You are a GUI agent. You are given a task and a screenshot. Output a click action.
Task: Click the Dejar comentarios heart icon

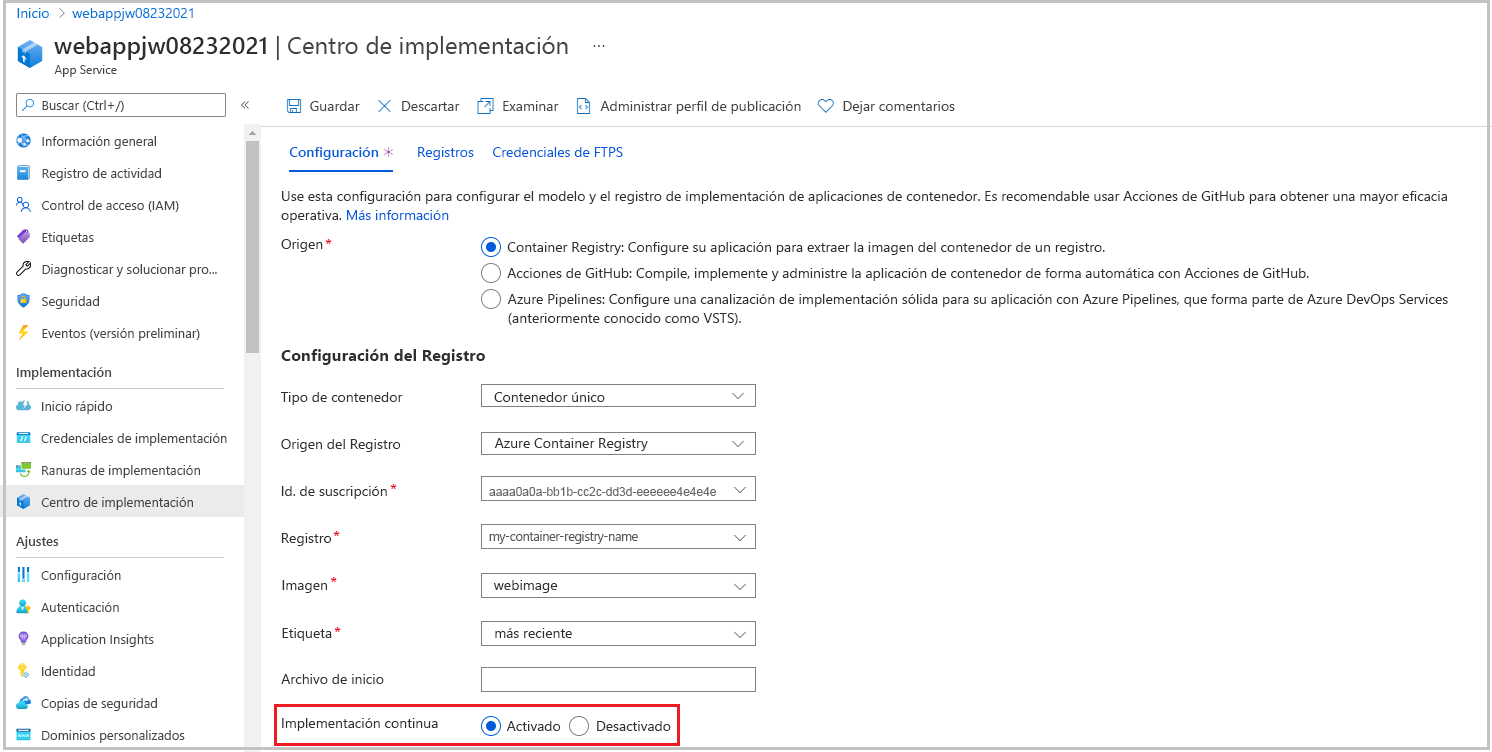pos(826,106)
